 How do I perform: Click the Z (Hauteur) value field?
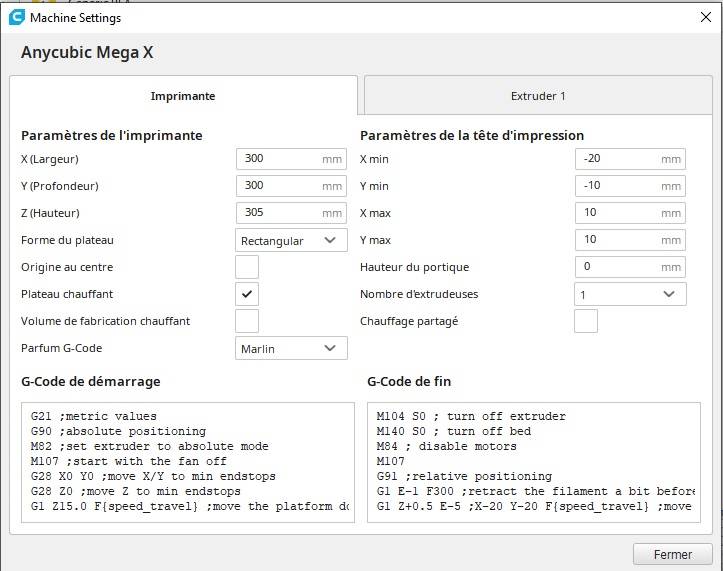pyautogui.click(x=280, y=213)
